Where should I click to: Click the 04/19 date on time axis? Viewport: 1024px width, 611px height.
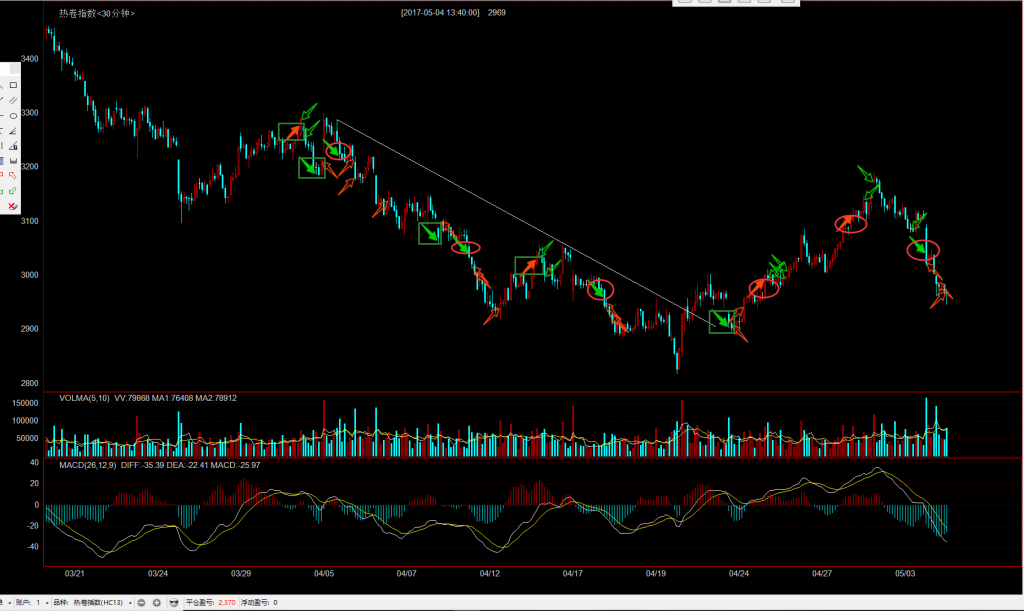coord(656,574)
